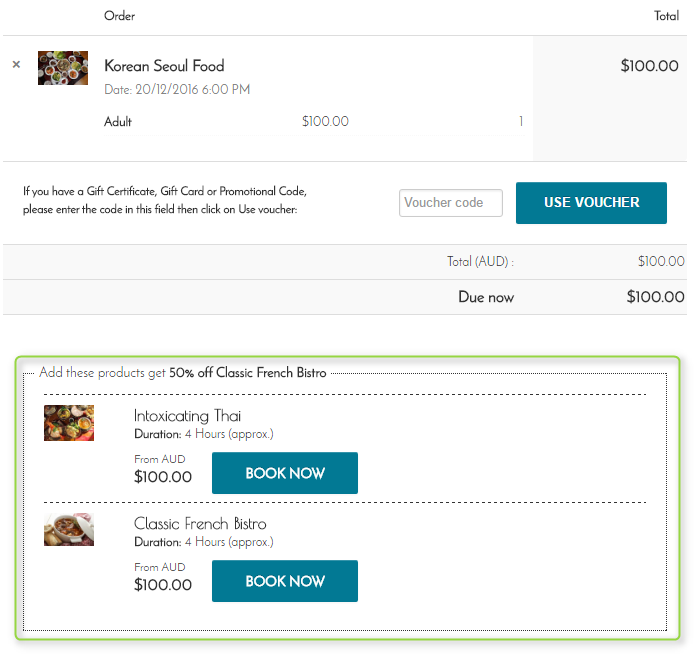This screenshot has height=658, width=698.
Task: Click the Adult quantity number 1
Action: [521, 121]
